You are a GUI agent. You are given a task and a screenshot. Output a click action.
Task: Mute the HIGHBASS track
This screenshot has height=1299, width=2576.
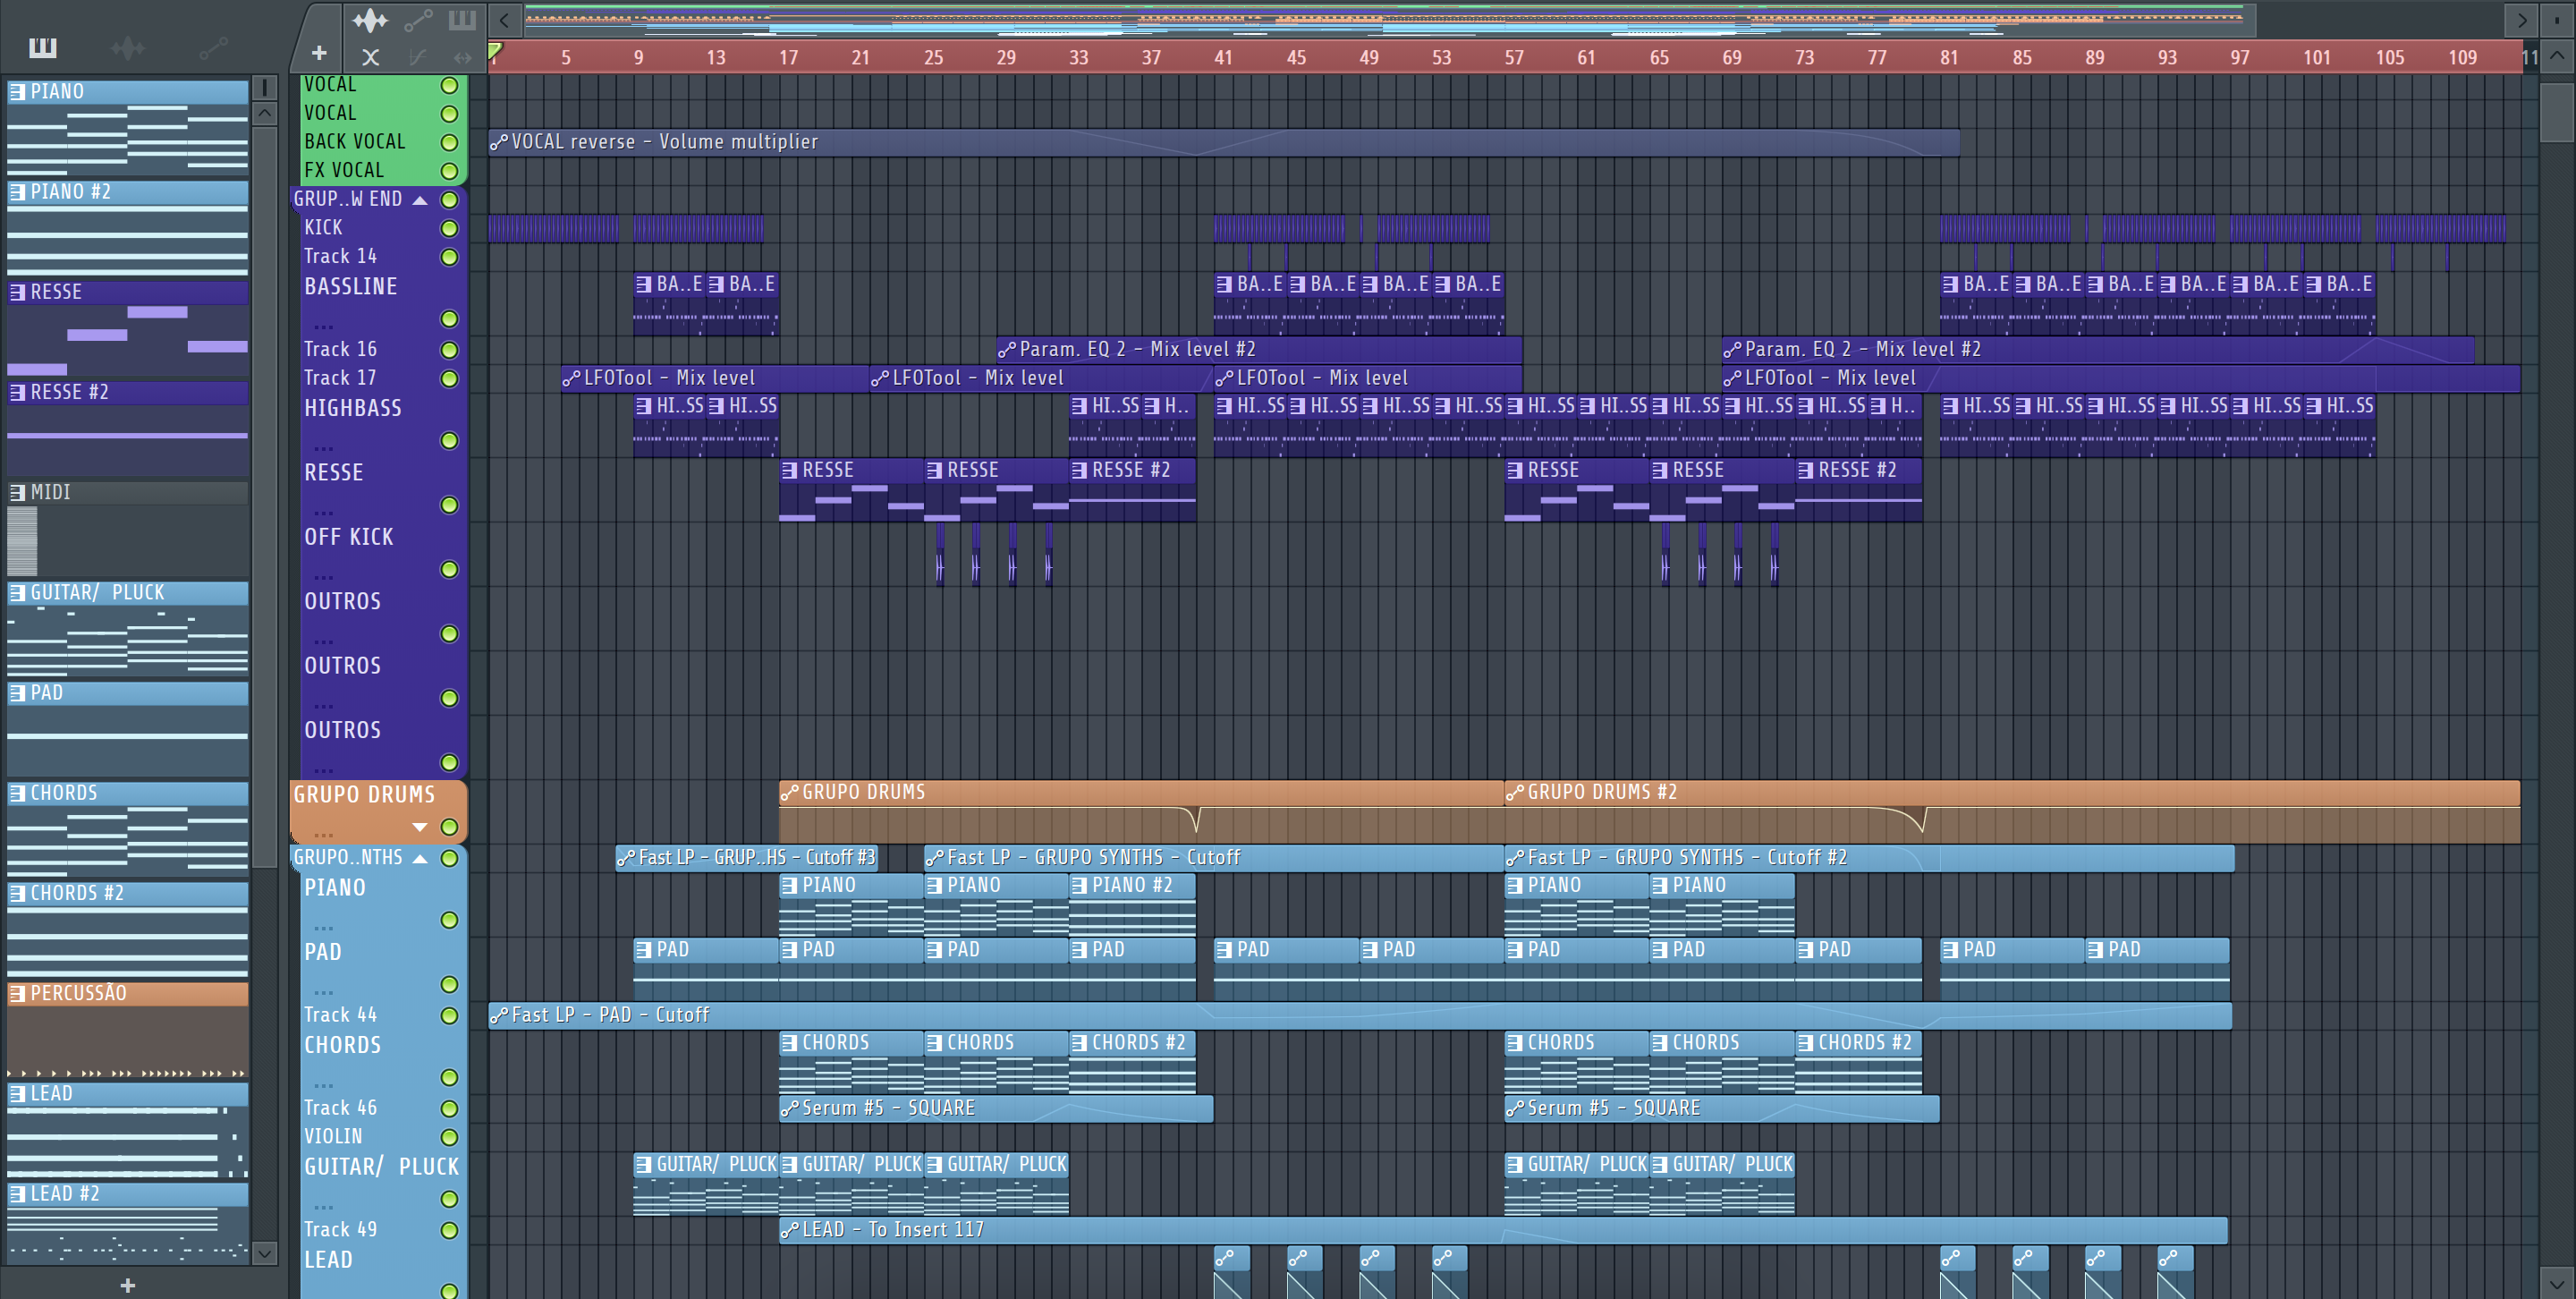[450, 441]
